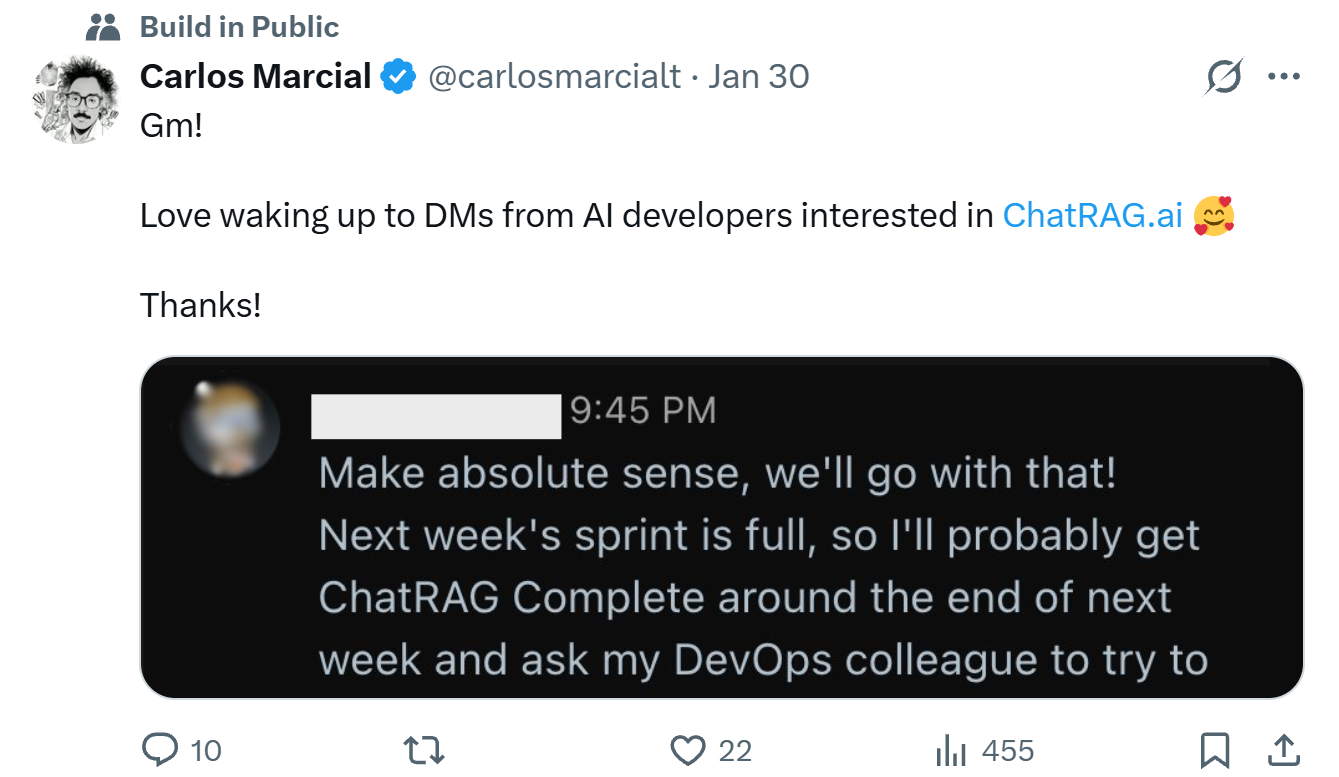Open the three-dot more options menu

click(x=1284, y=75)
